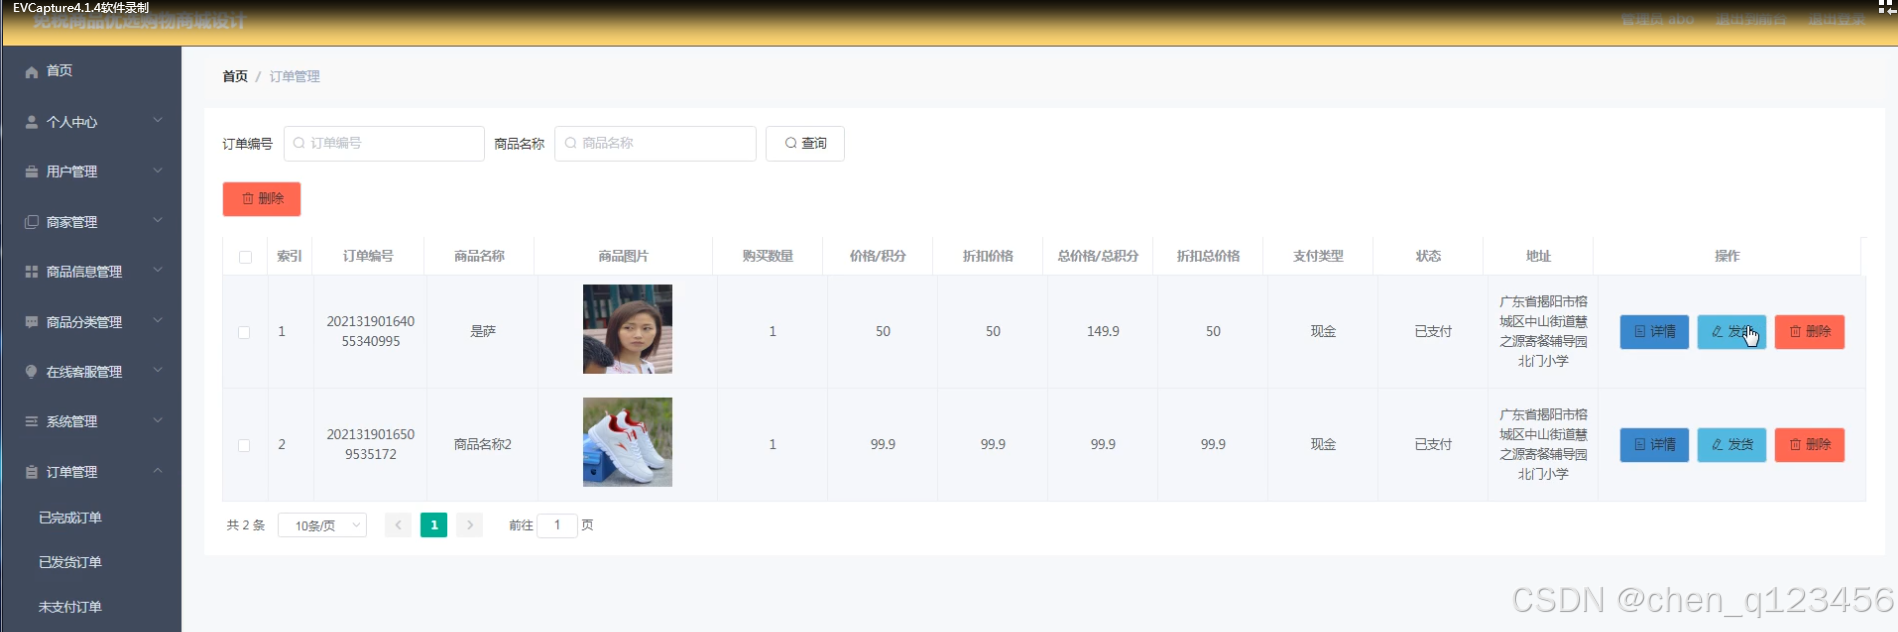
Task: Click the 查询 search button
Action: point(805,143)
